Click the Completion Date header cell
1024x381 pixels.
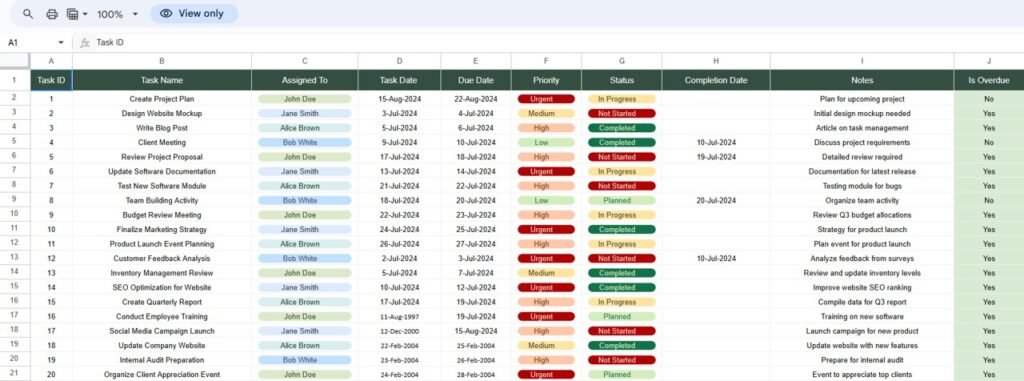click(x=716, y=80)
